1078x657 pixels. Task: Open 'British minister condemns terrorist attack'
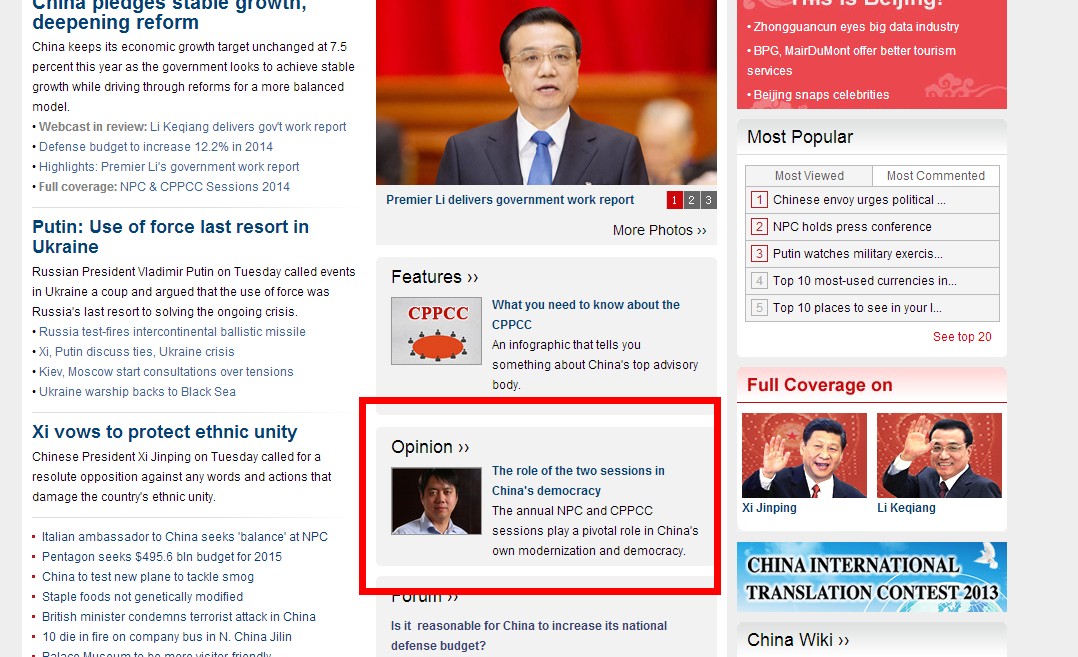(x=179, y=616)
